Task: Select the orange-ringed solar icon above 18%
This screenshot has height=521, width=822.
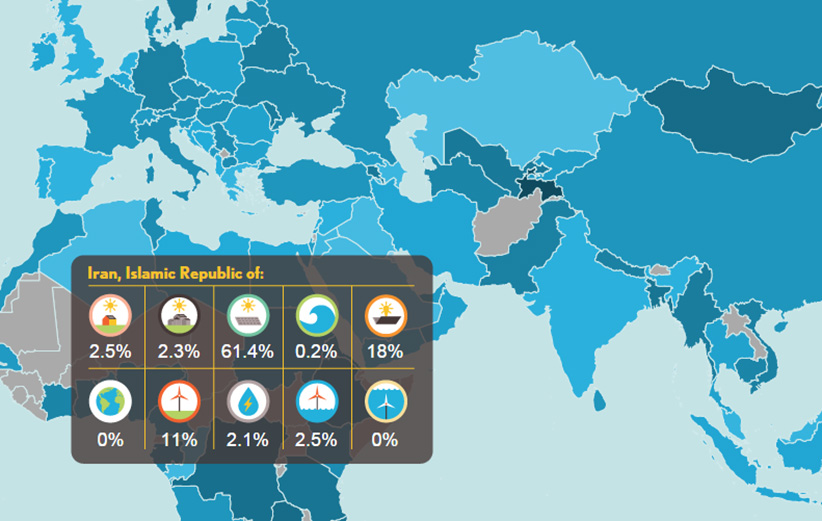Action: (x=386, y=315)
